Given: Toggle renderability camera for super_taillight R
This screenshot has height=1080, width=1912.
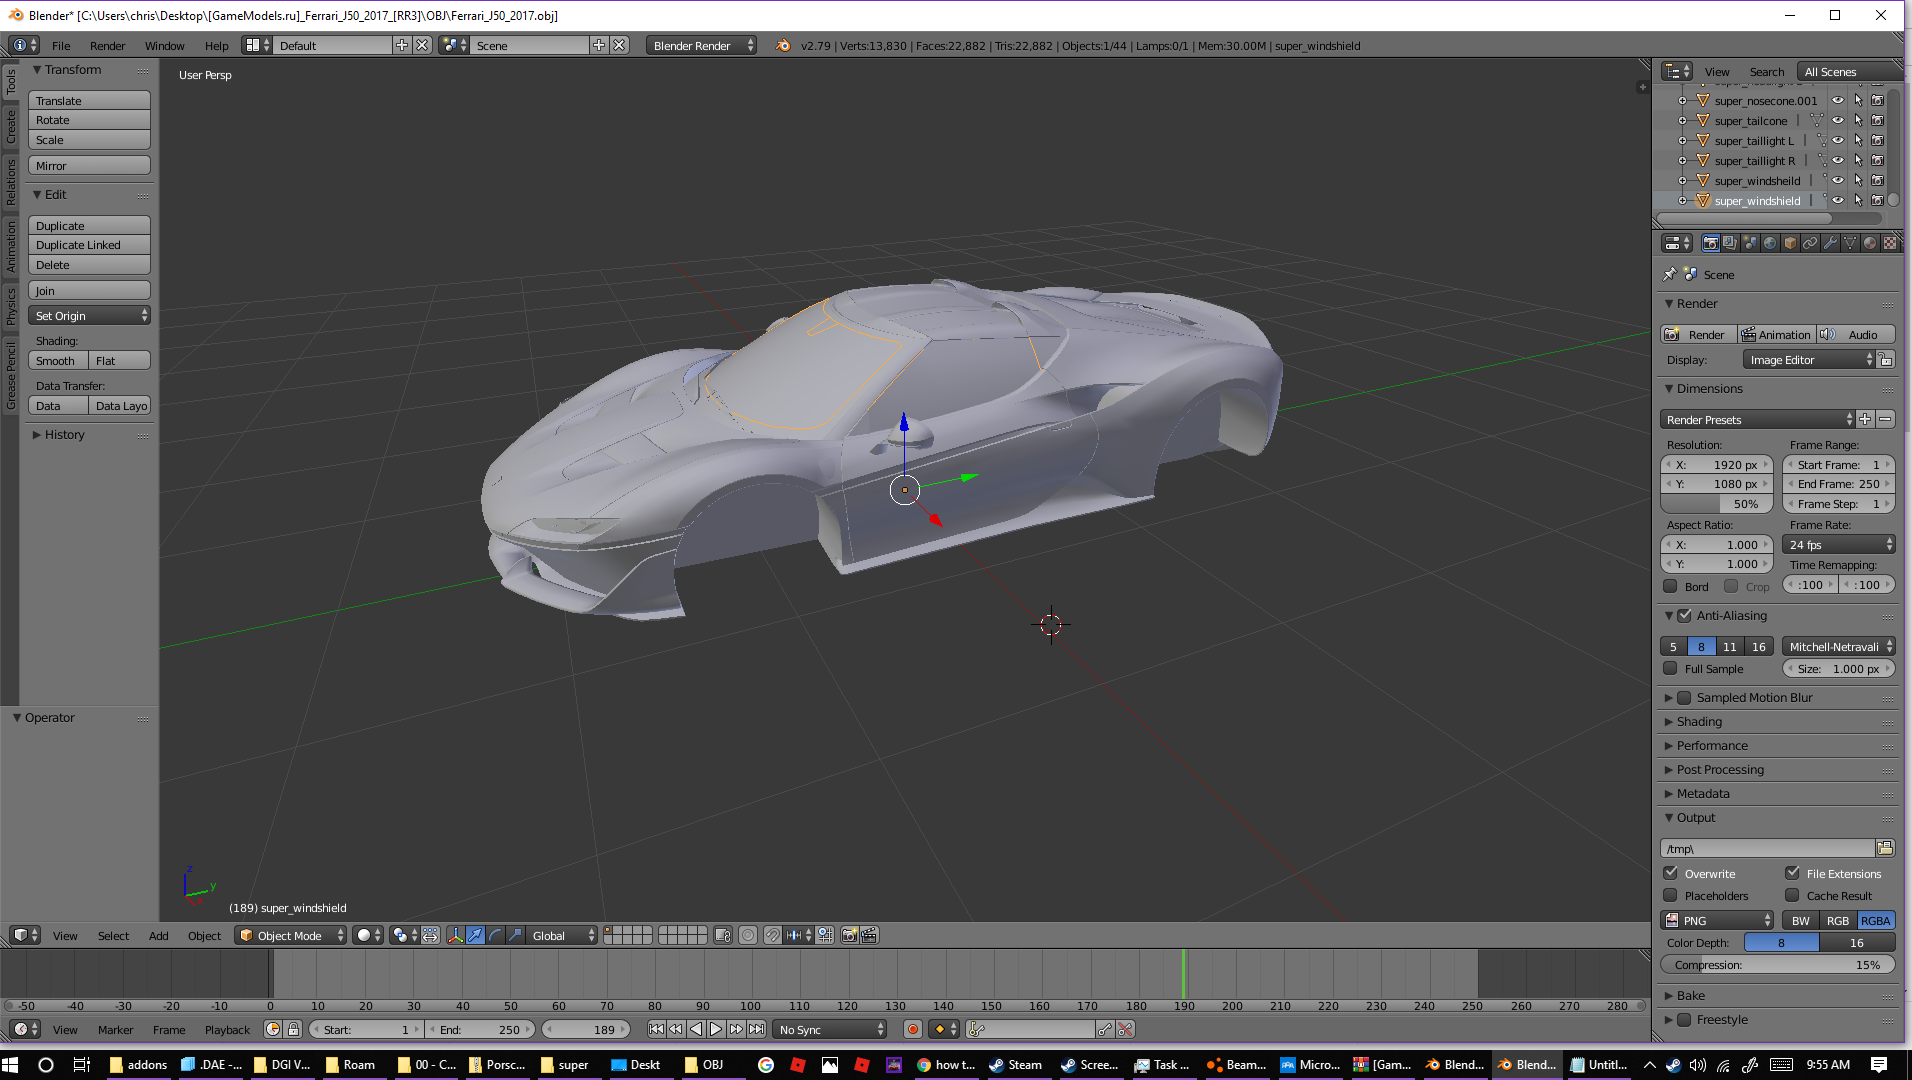Looking at the screenshot, I should [1878, 160].
